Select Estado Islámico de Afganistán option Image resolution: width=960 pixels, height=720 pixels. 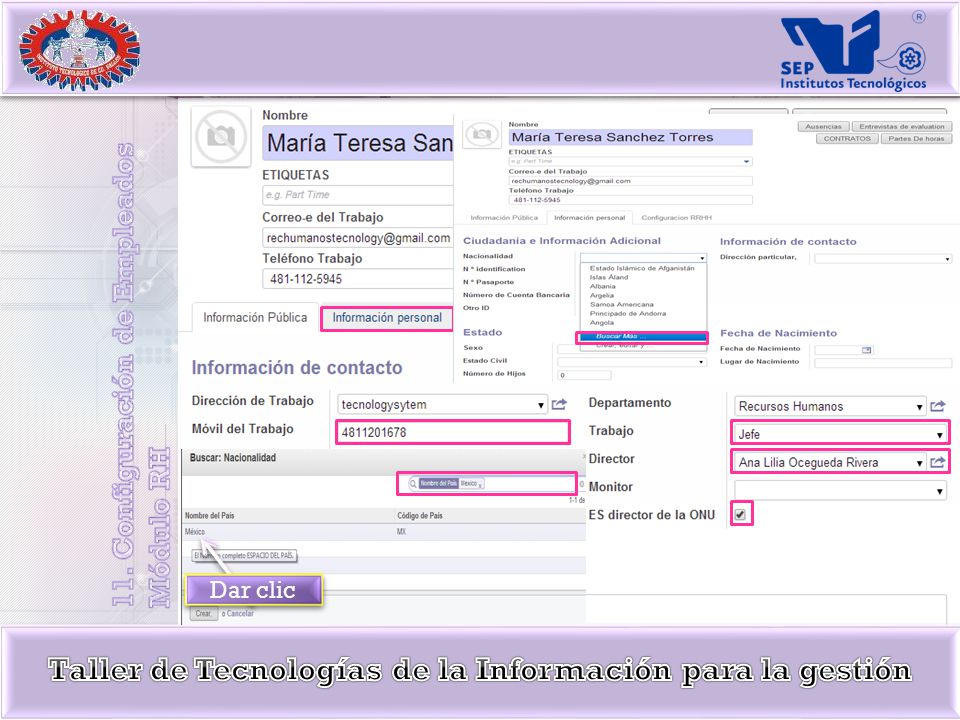tap(642, 268)
